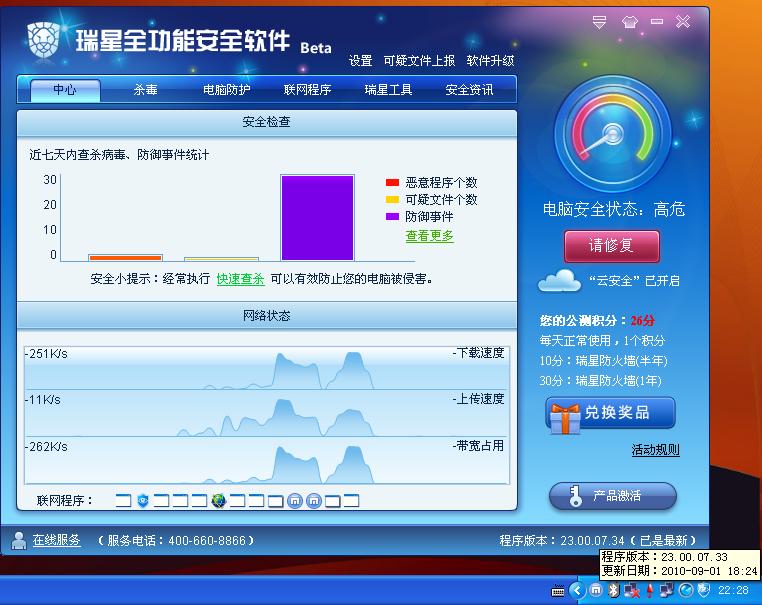Click the person icon beside 在线服务

(19, 540)
